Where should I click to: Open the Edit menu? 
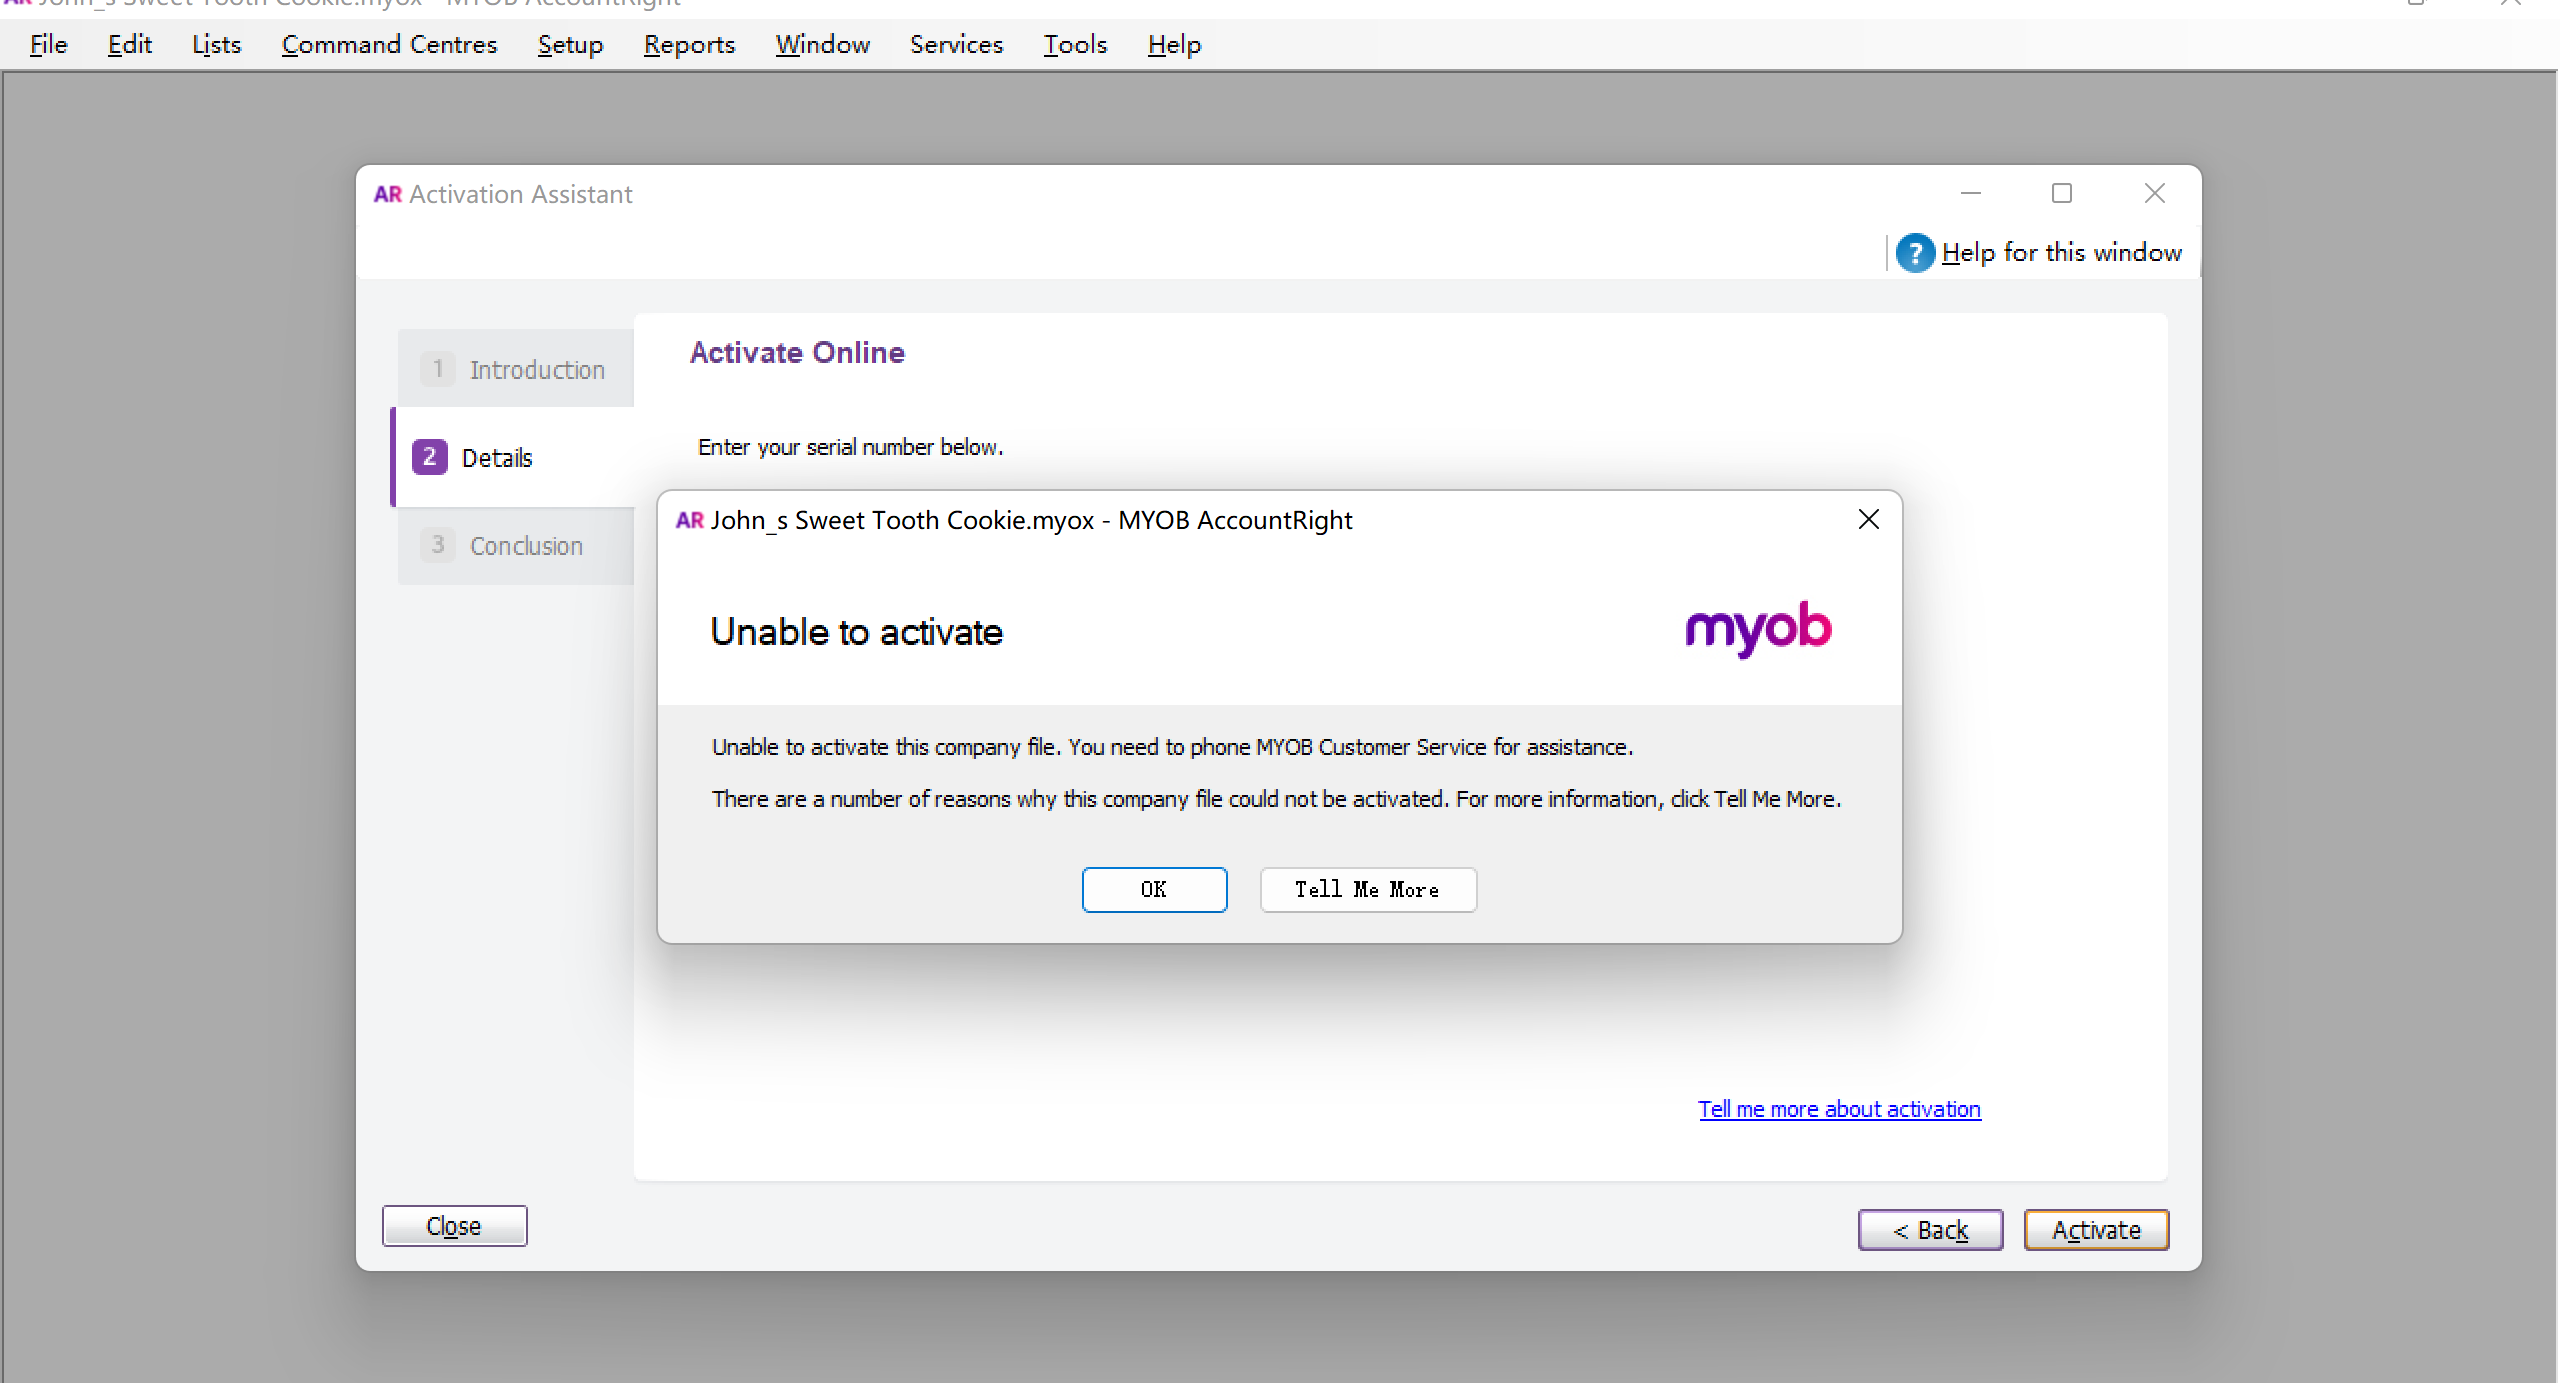pyautogui.click(x=129, y=45)
